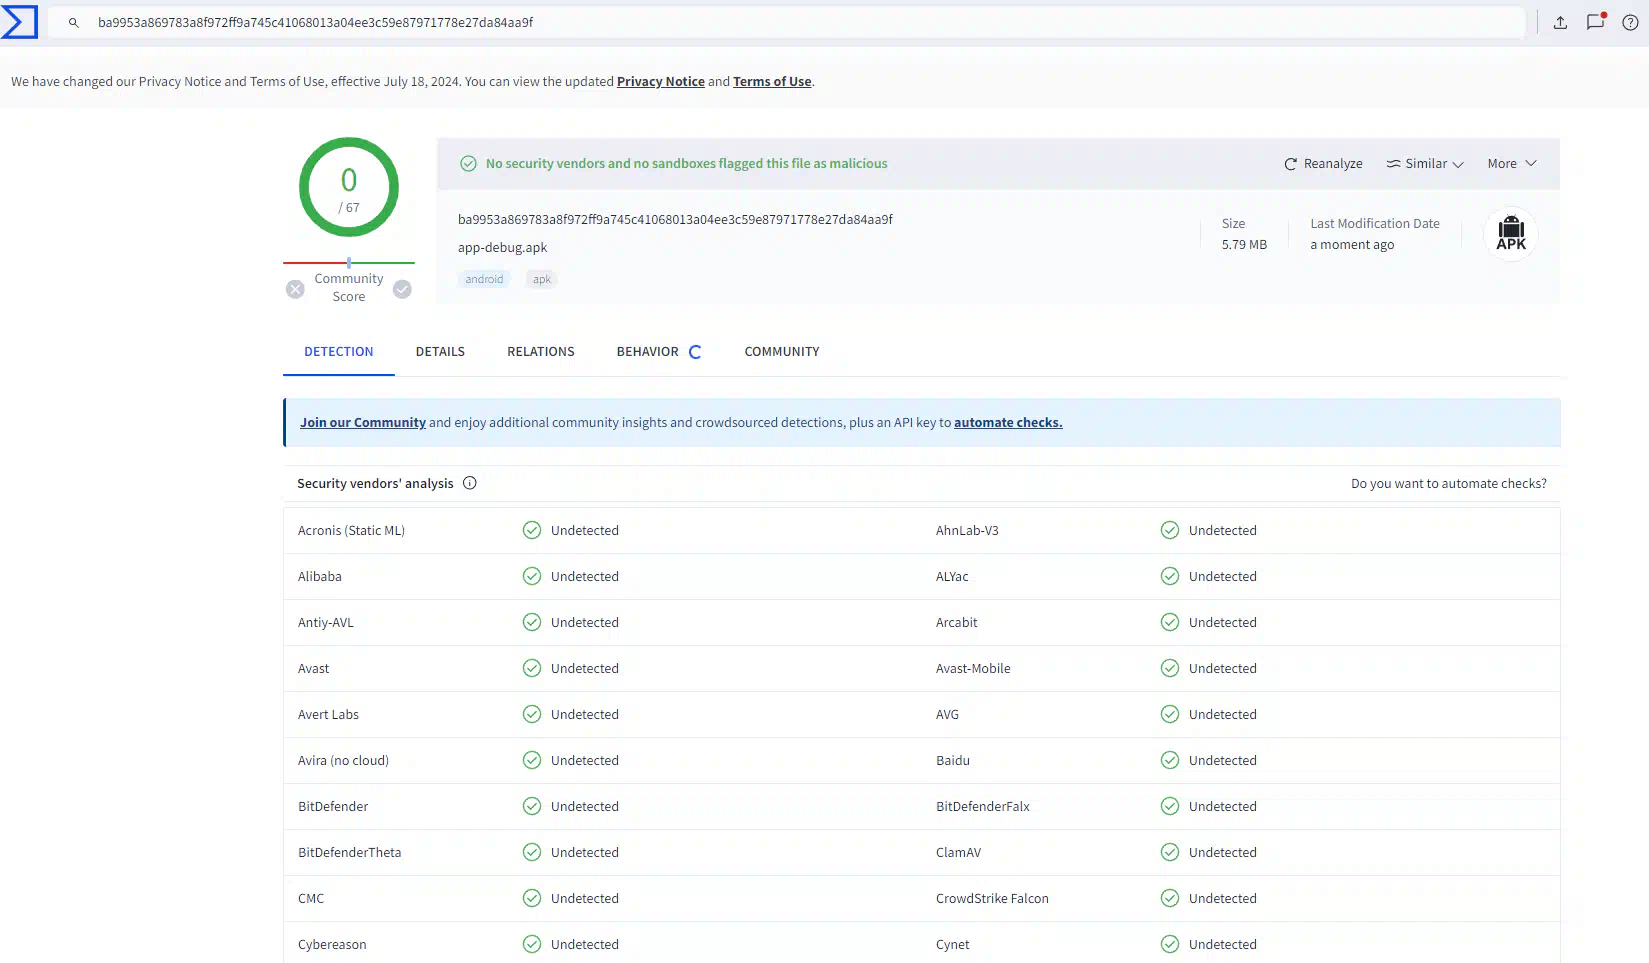Click the Avira (no cloud) vendor name

[343, 760]
